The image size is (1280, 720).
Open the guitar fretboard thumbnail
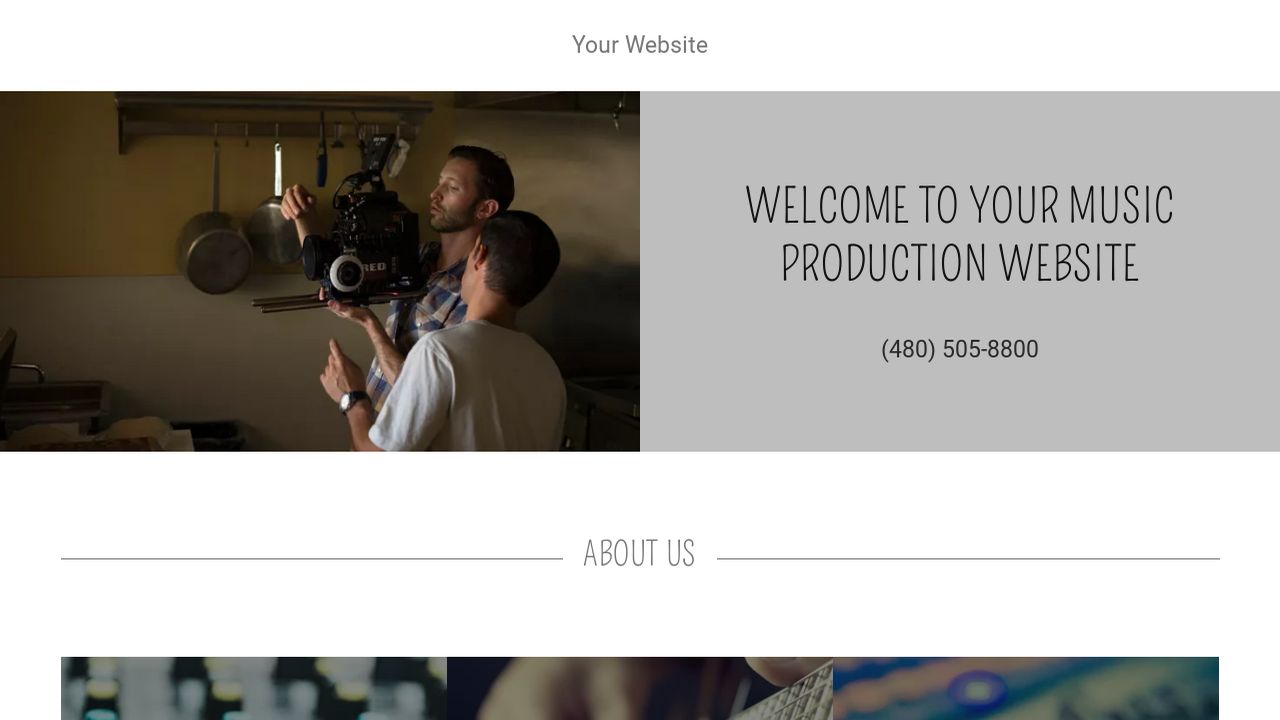640,688
